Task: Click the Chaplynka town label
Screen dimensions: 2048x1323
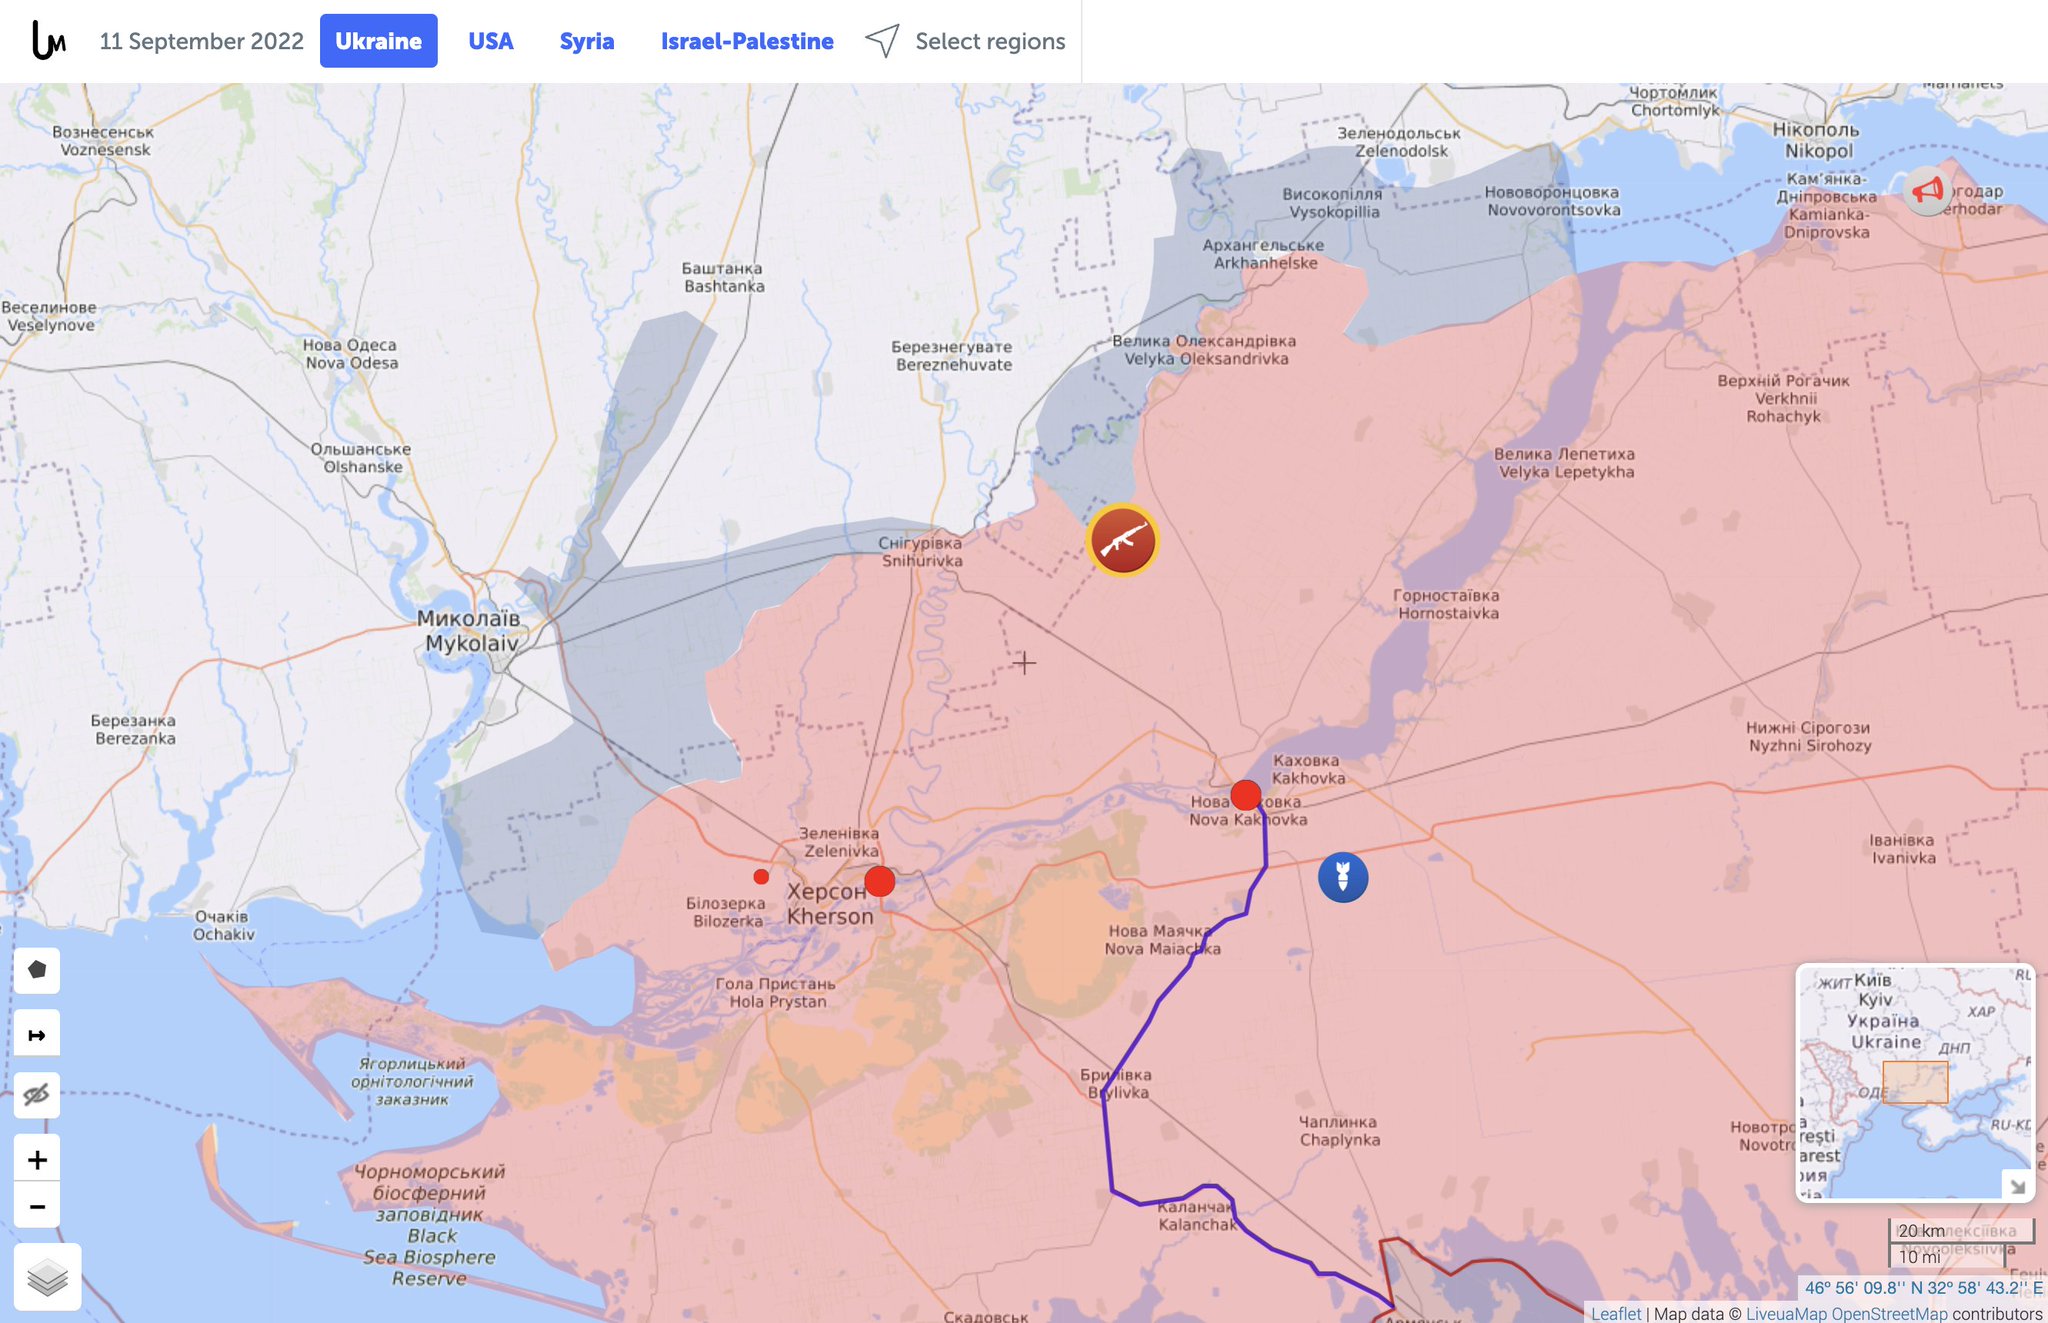Action: 1339,1130
